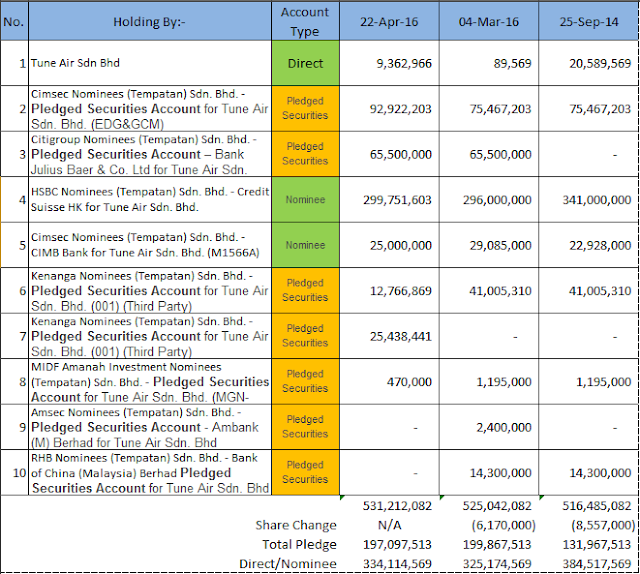Click the 'Share Change' label
The height and width of the screenshot is (574, 640).
coord(296,525)
